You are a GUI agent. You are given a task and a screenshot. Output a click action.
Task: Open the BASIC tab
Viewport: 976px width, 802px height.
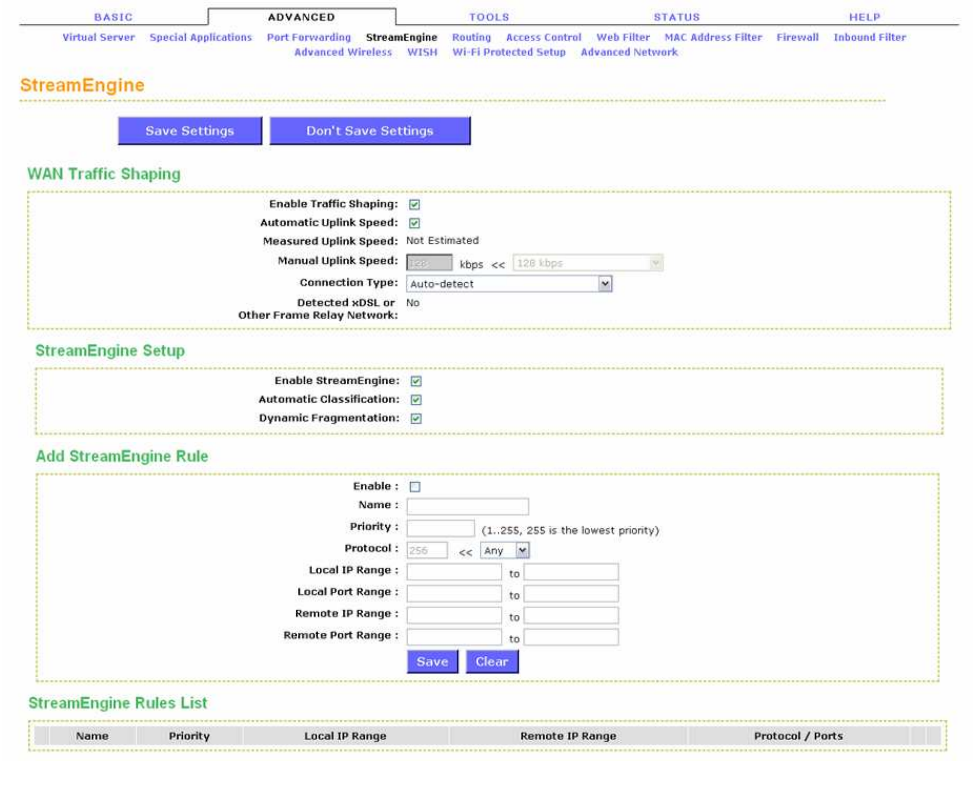(113, 17)
